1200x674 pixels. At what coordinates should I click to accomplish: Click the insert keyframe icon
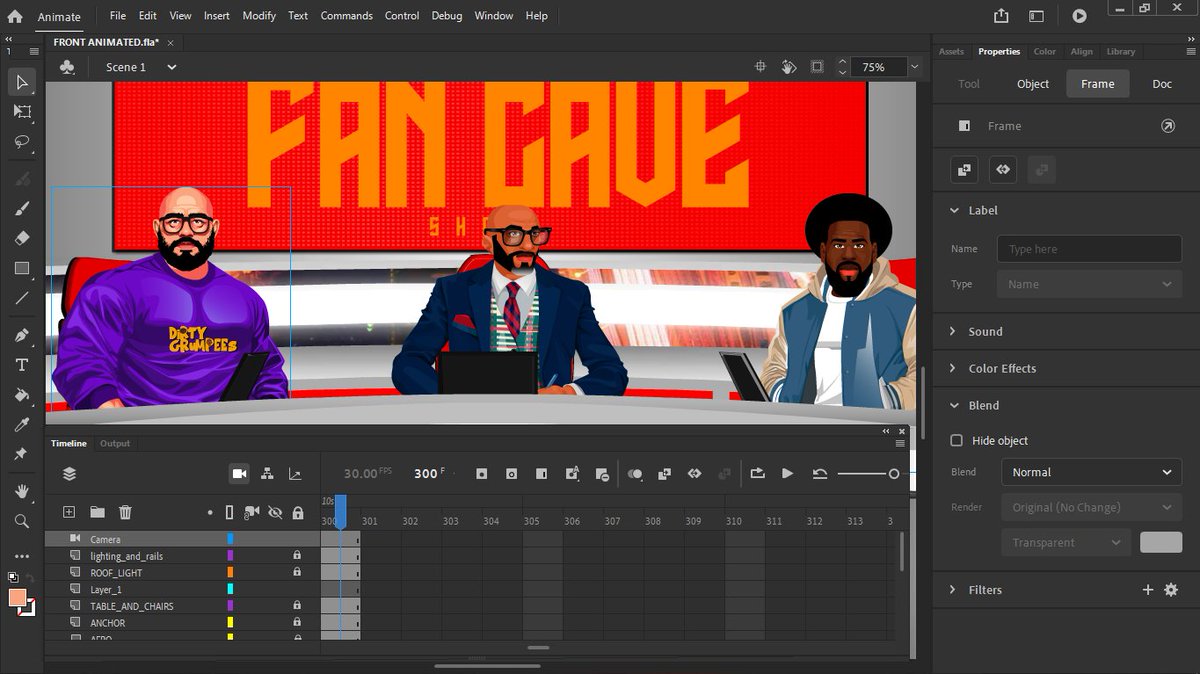[481, 474]
